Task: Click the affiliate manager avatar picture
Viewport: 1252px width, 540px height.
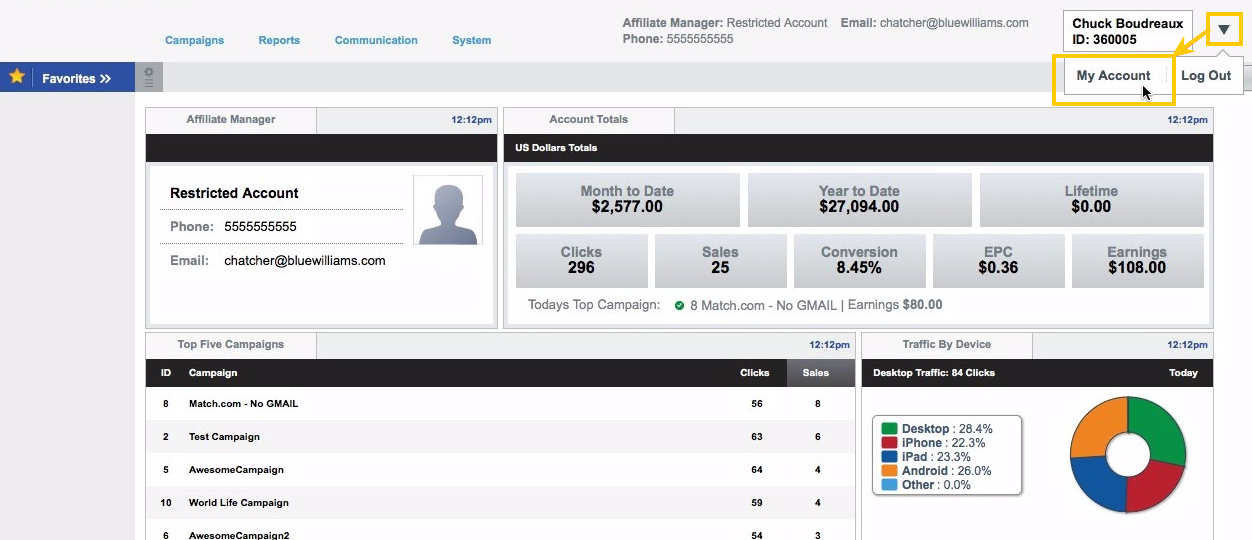Action: [x=448, y=210]
